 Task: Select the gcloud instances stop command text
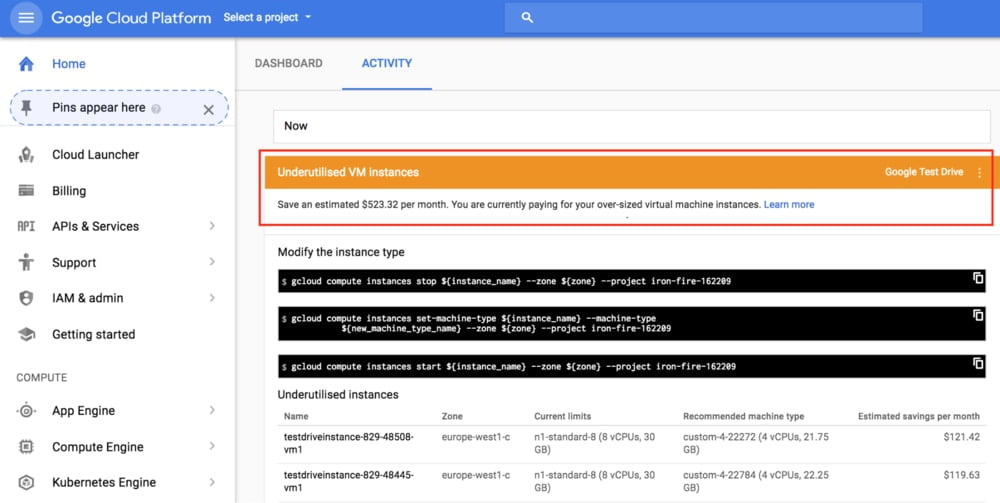click(511, 281)
